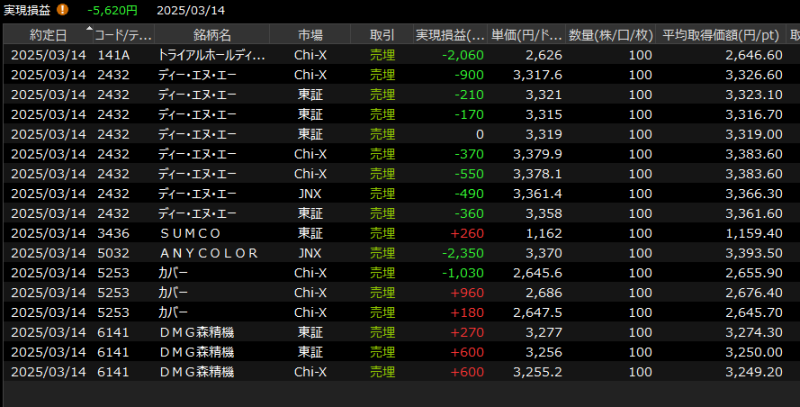The width and height of the screenshot is (800, 407).
Task: Click average cost 3,393.50 cell
Action: pyautogui.click(x=754, y=253)
